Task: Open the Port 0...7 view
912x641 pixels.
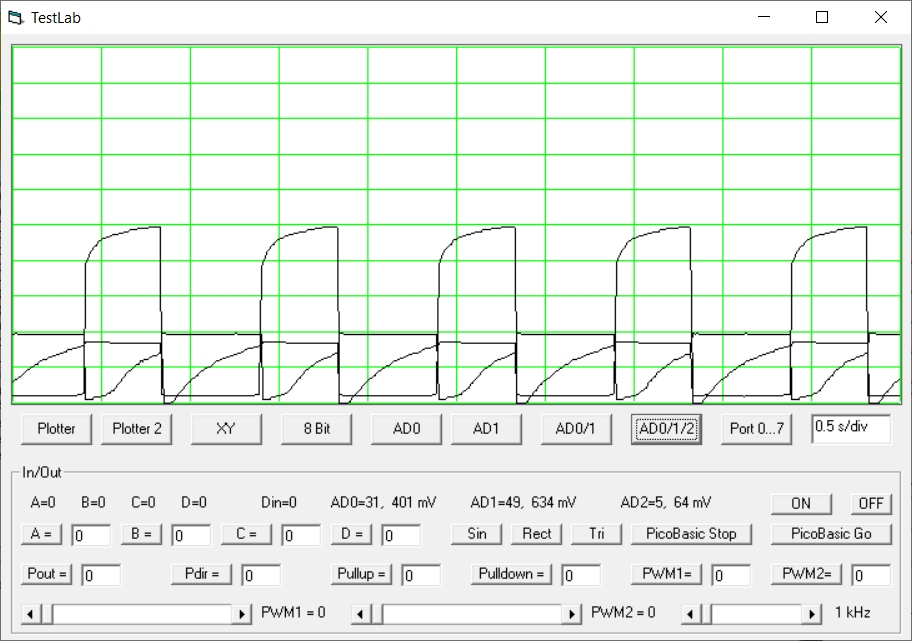Action: tap(757, 428)
